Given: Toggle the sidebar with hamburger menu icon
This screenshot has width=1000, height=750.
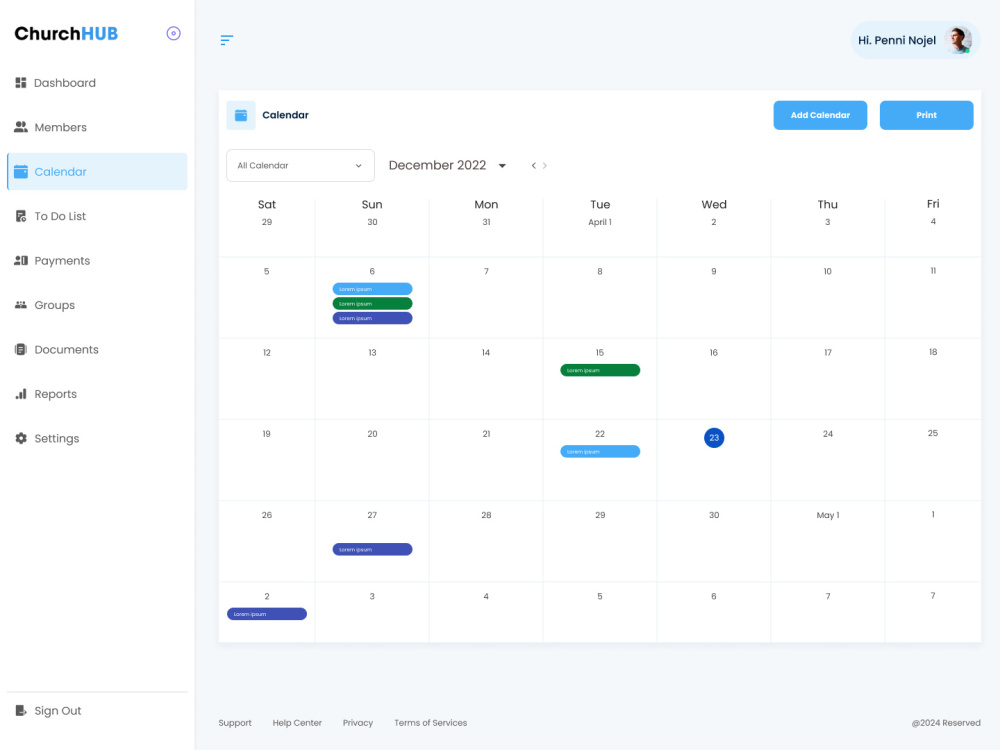Looking at the screenshot, I should click(x=226, y=40).
